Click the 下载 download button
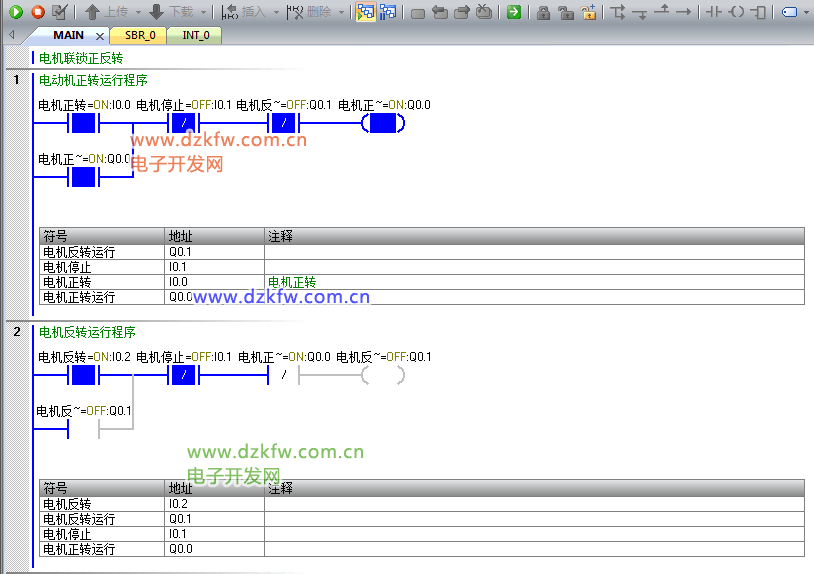This screenshot has width=814, height=574. pos(171,12)
